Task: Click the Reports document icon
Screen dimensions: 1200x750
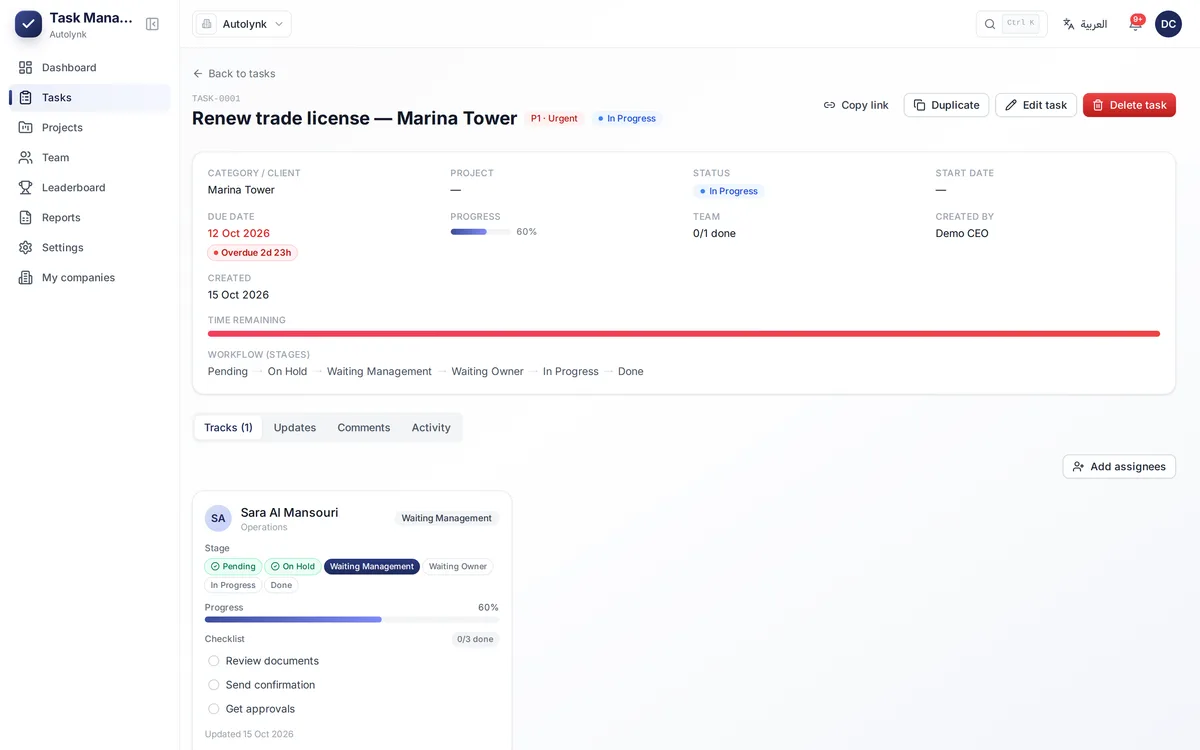Action: (26, 218)
